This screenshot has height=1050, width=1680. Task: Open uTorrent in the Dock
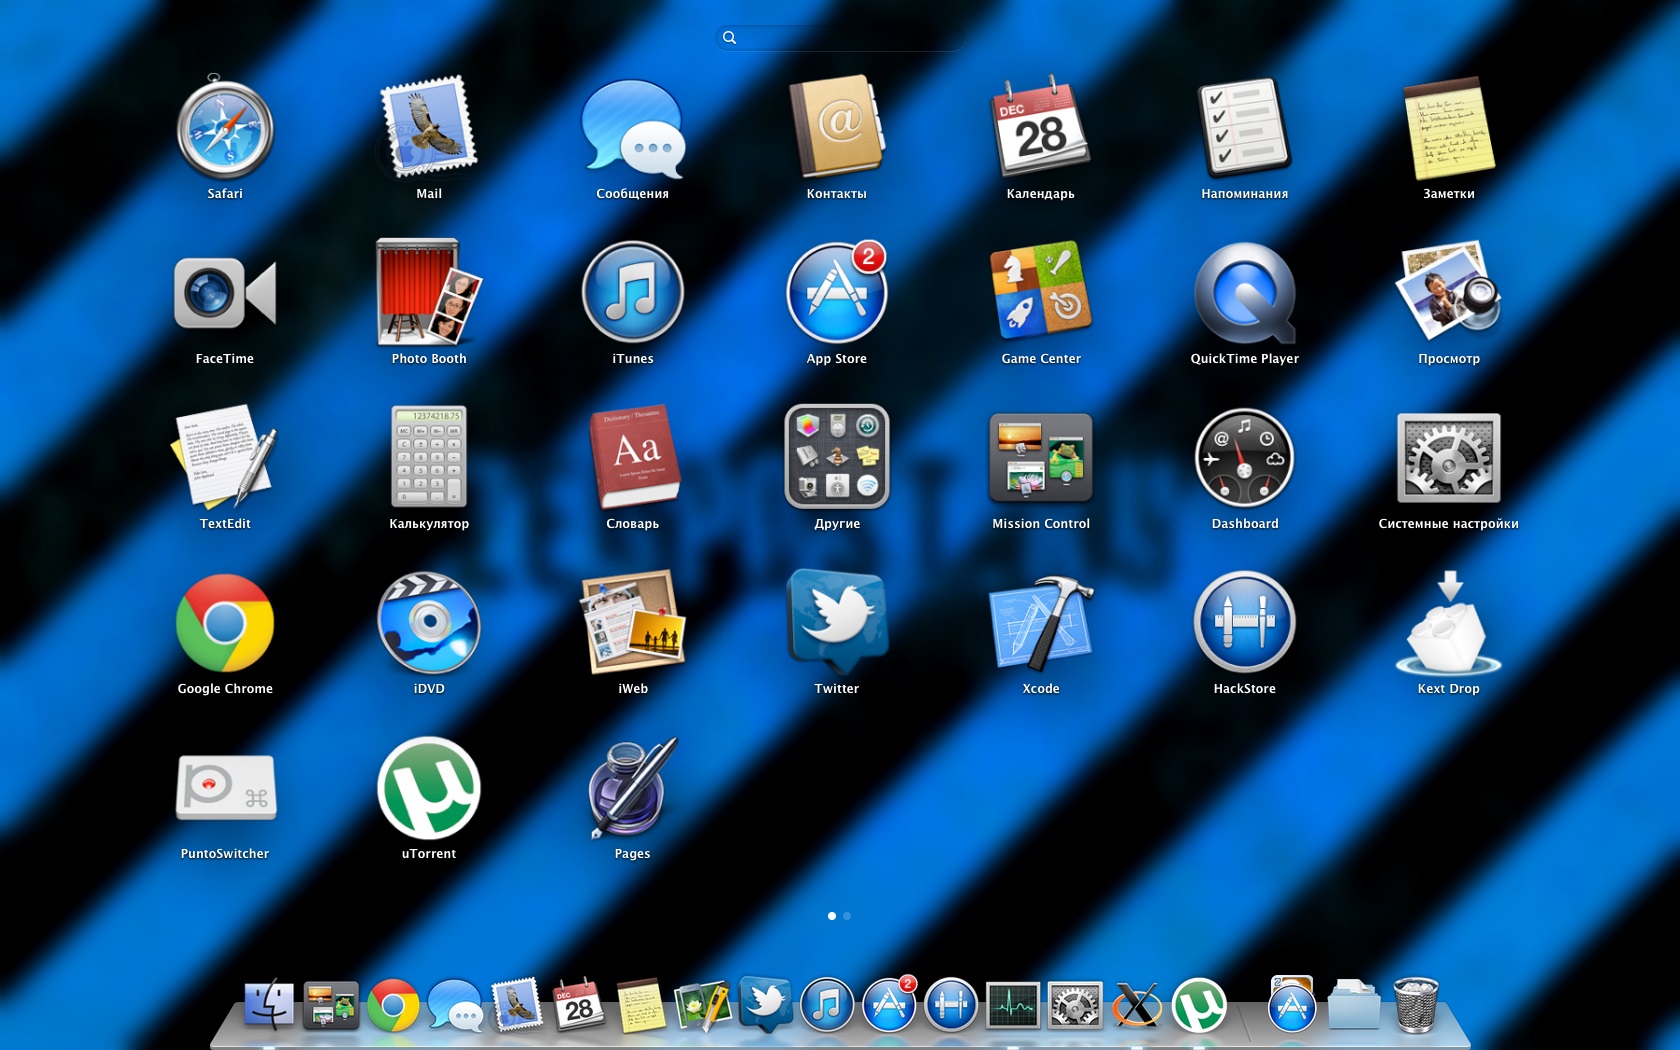pos(1199,1005)
